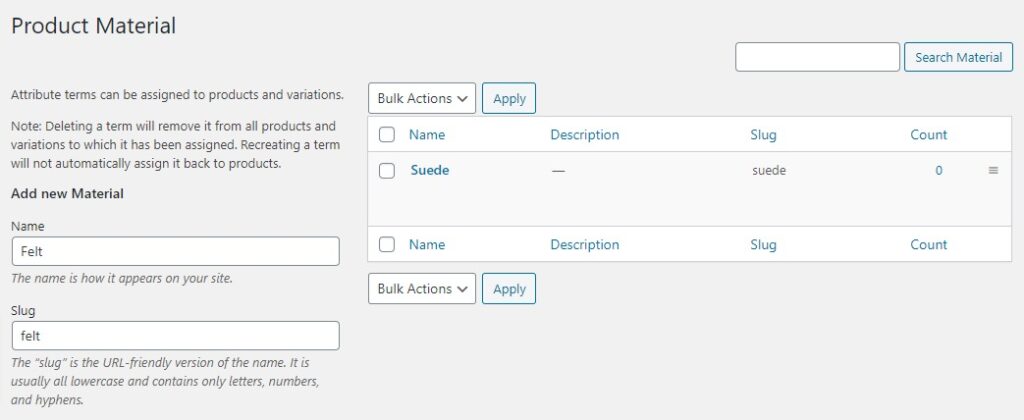Toggle select-all checkbox in table footer
The width and height of the screenshot is (1024, 420).
pyautogui.click(x=387, y=245)
